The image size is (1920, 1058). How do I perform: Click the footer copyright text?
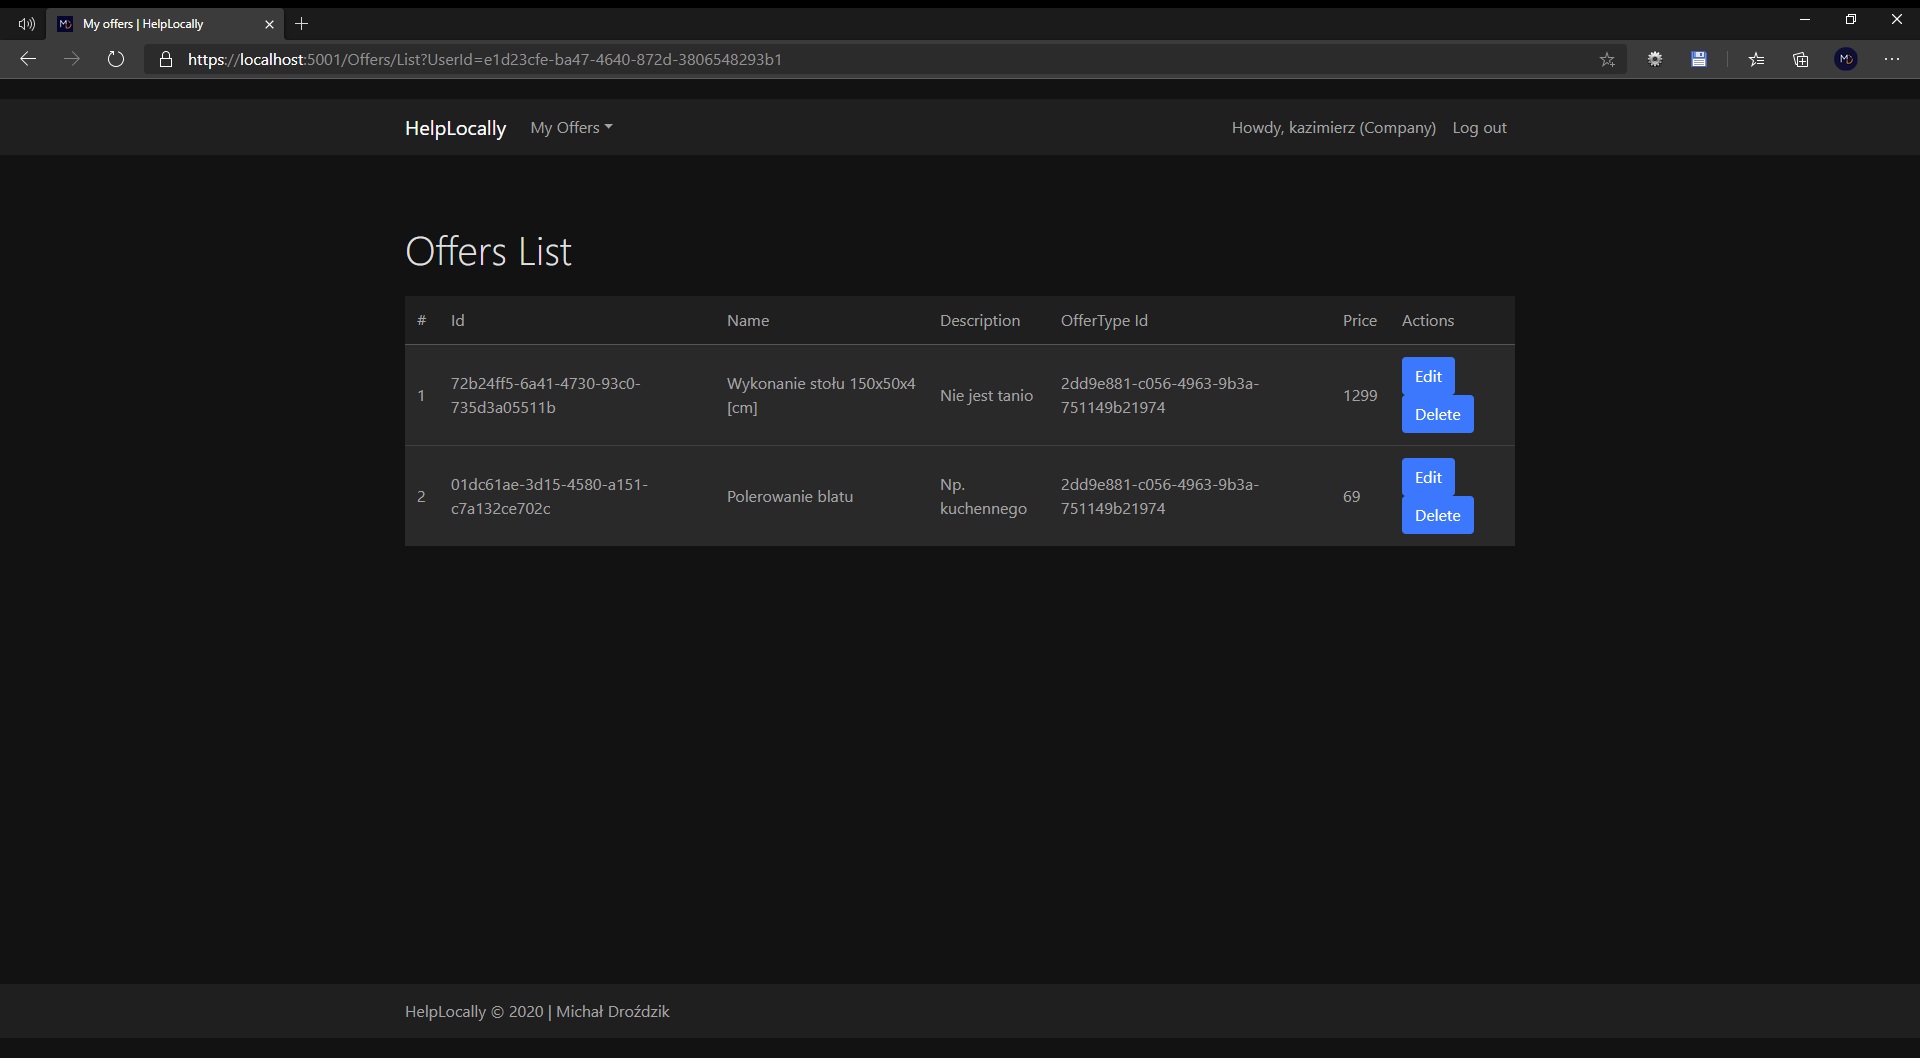[537, 1011]
